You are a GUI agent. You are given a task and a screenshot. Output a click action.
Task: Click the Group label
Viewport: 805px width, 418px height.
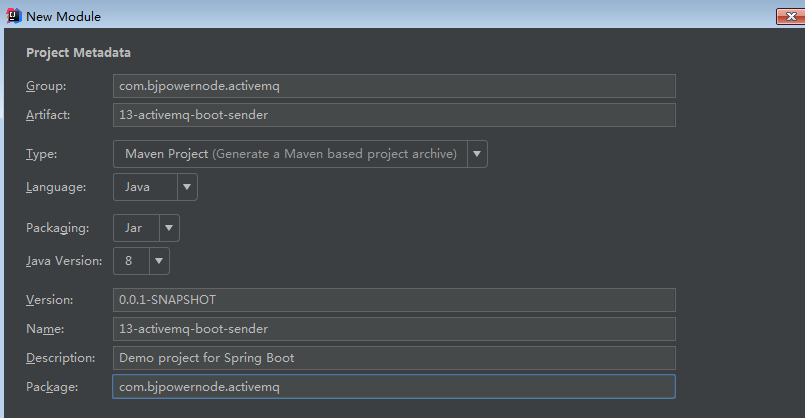click(x=46, y=86)
